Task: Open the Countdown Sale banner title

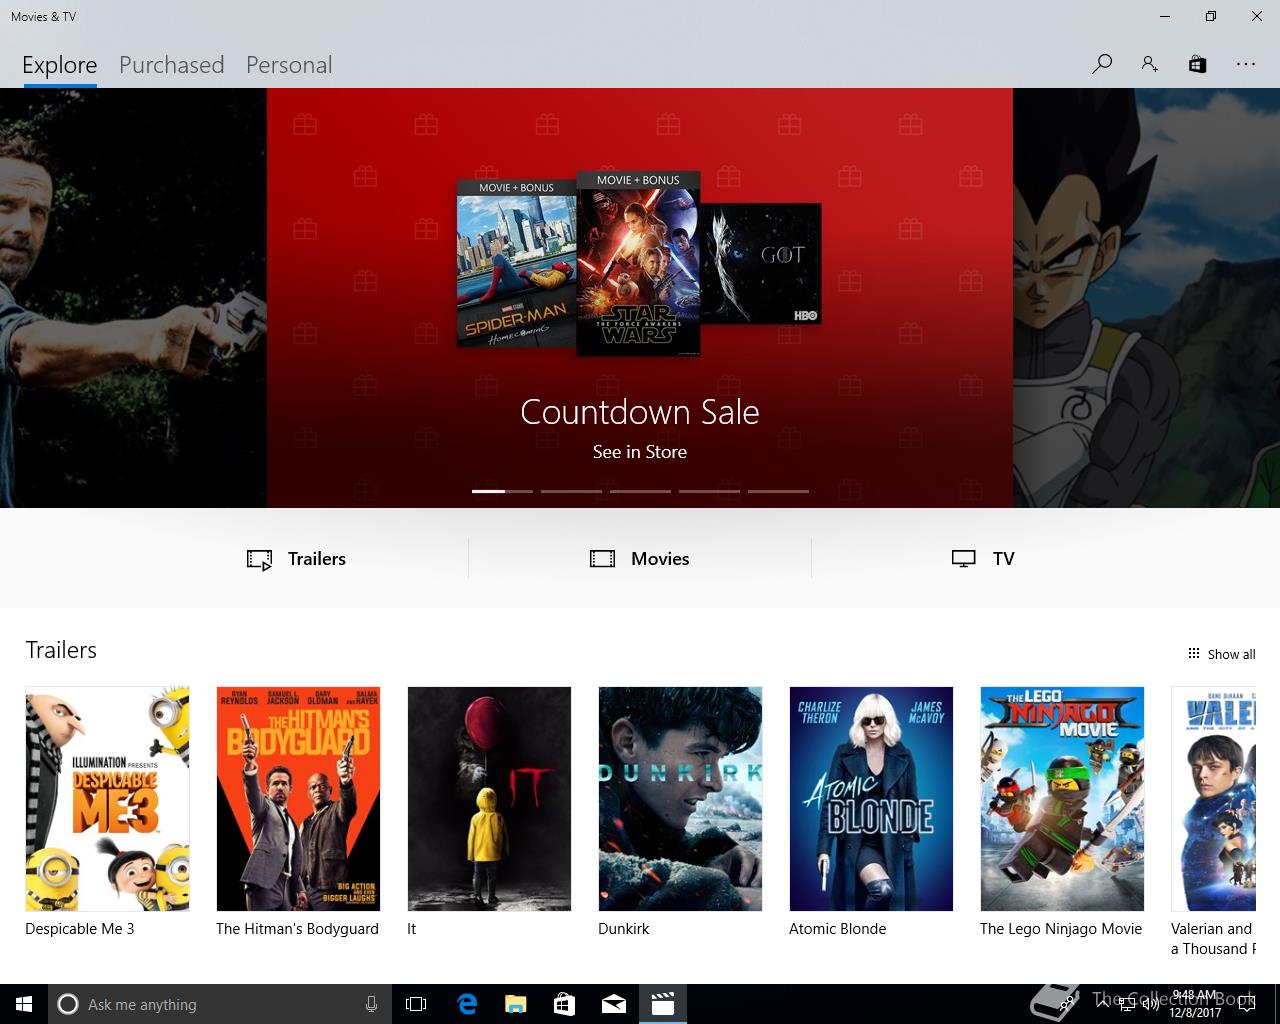Action: point(640,412)
